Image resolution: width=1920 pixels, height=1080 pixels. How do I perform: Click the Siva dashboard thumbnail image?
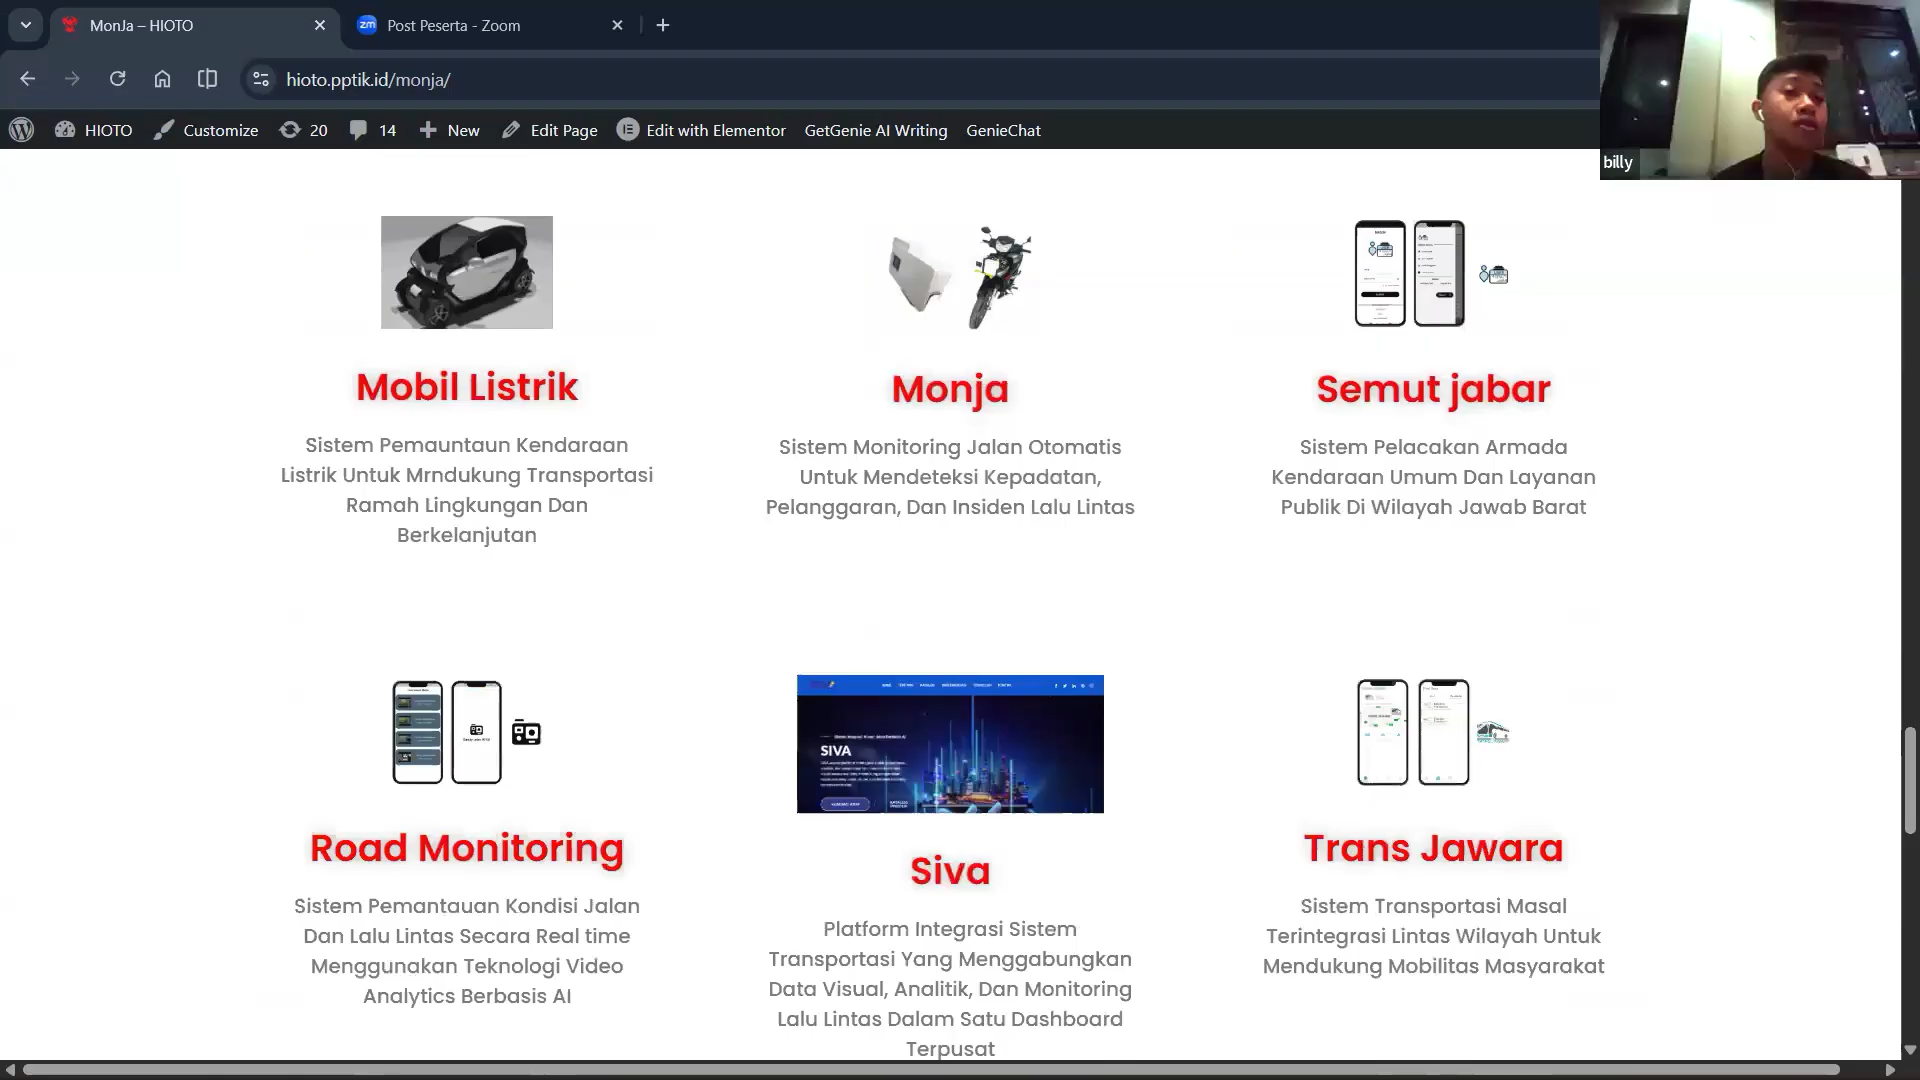tap(950, 744)
